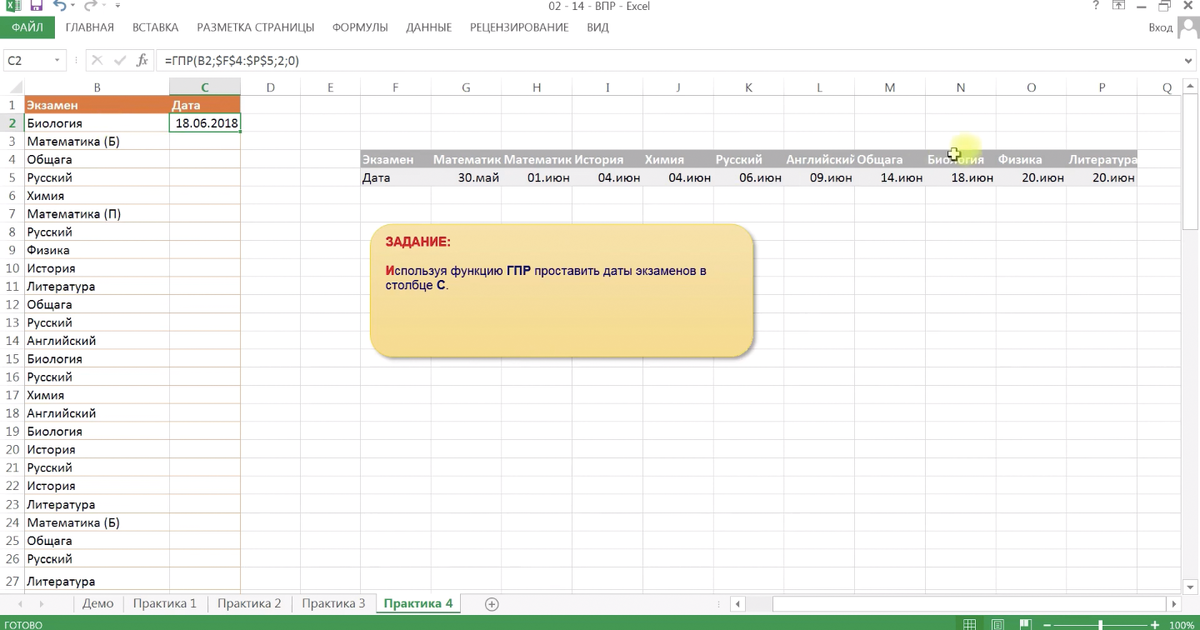The image size is (1200, 630).
Task: Select cell C2 with date 18.06.2018
Action: tap(205, 123)
